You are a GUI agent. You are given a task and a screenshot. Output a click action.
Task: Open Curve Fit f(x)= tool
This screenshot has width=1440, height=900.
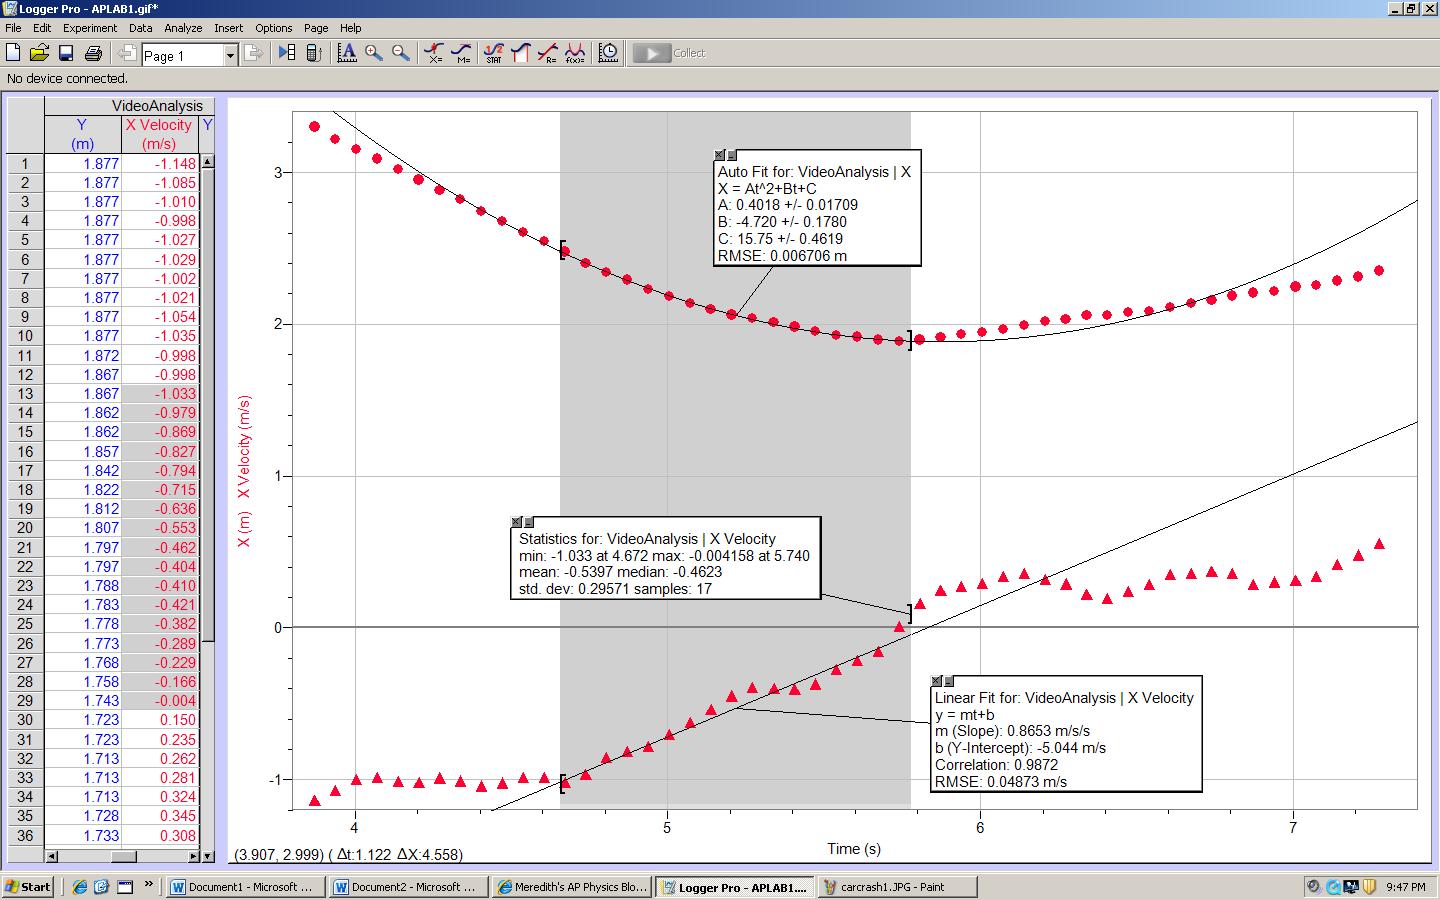pyautogui.click(x=575, y=53)
